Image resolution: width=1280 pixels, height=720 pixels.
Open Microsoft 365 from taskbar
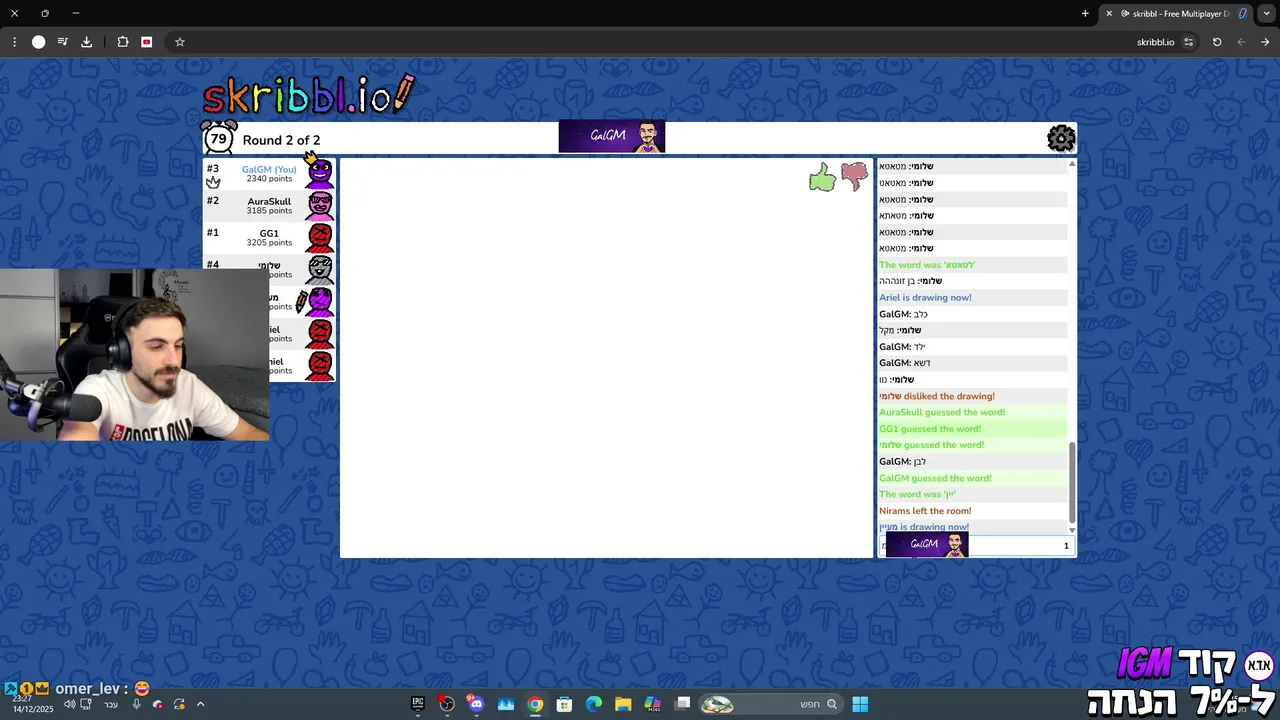pos(653,704)
